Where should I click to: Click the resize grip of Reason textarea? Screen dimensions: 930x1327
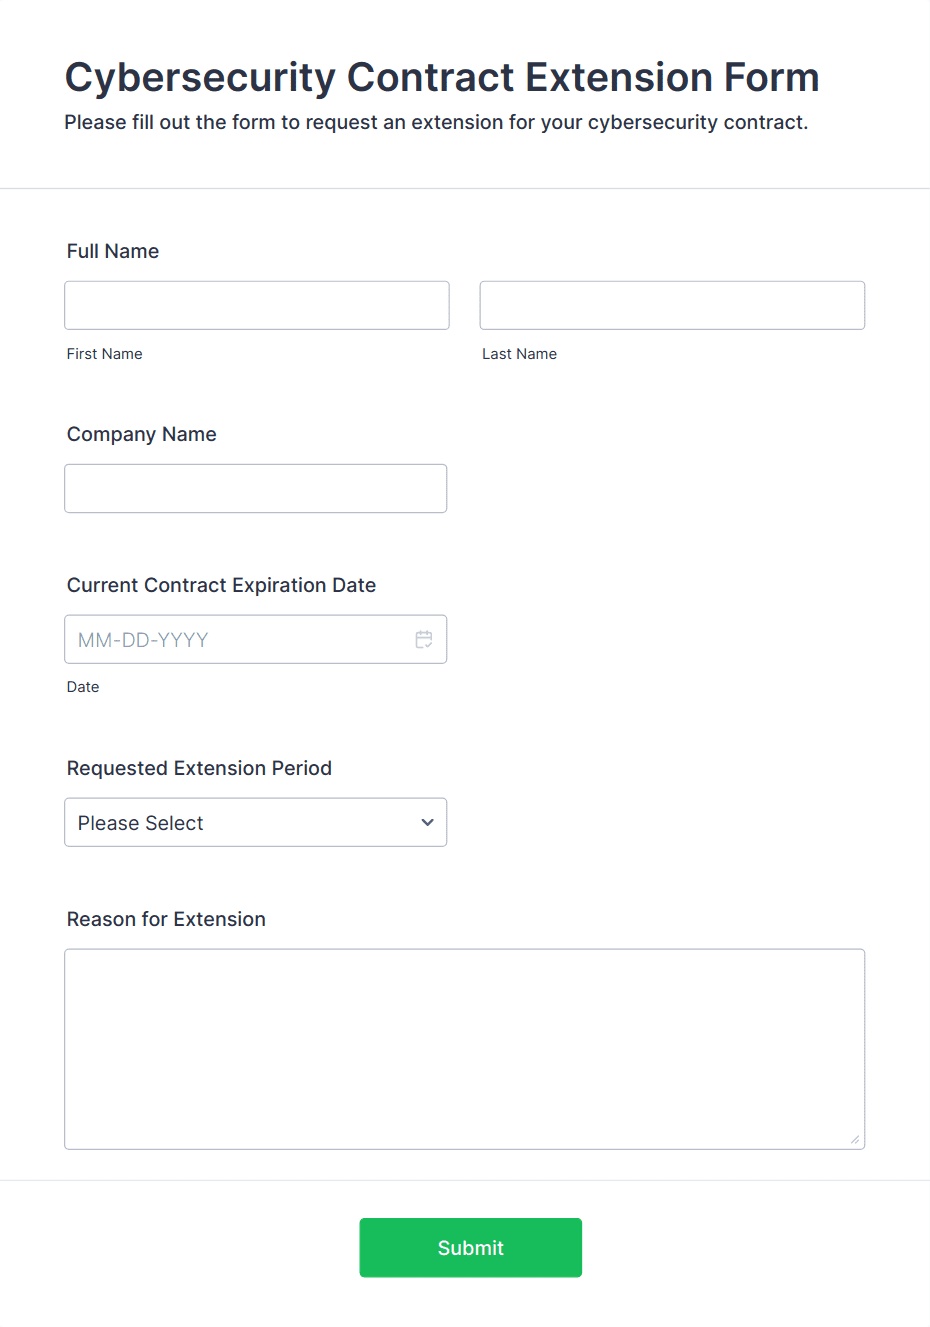point(855,1139)
